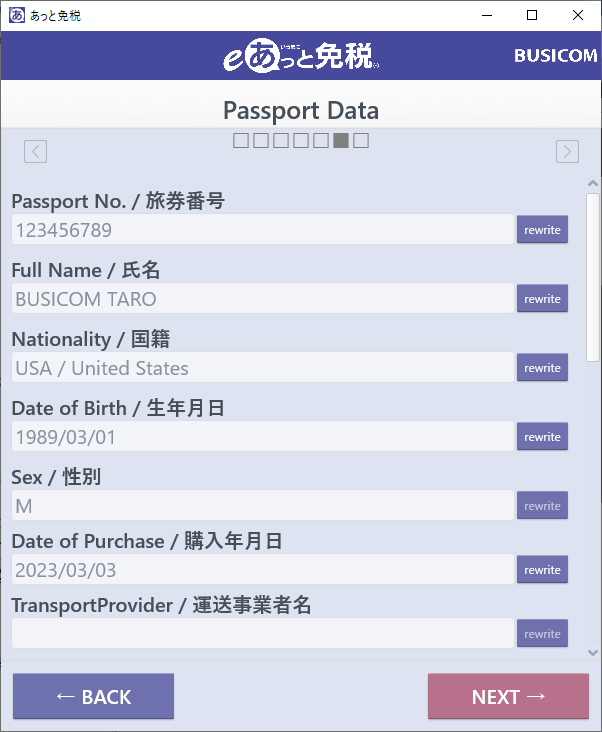Image resolution: width=602 pixels, height=732 pixels.
Task: Click the first step indicator square
Action: [x=241, y=141]
